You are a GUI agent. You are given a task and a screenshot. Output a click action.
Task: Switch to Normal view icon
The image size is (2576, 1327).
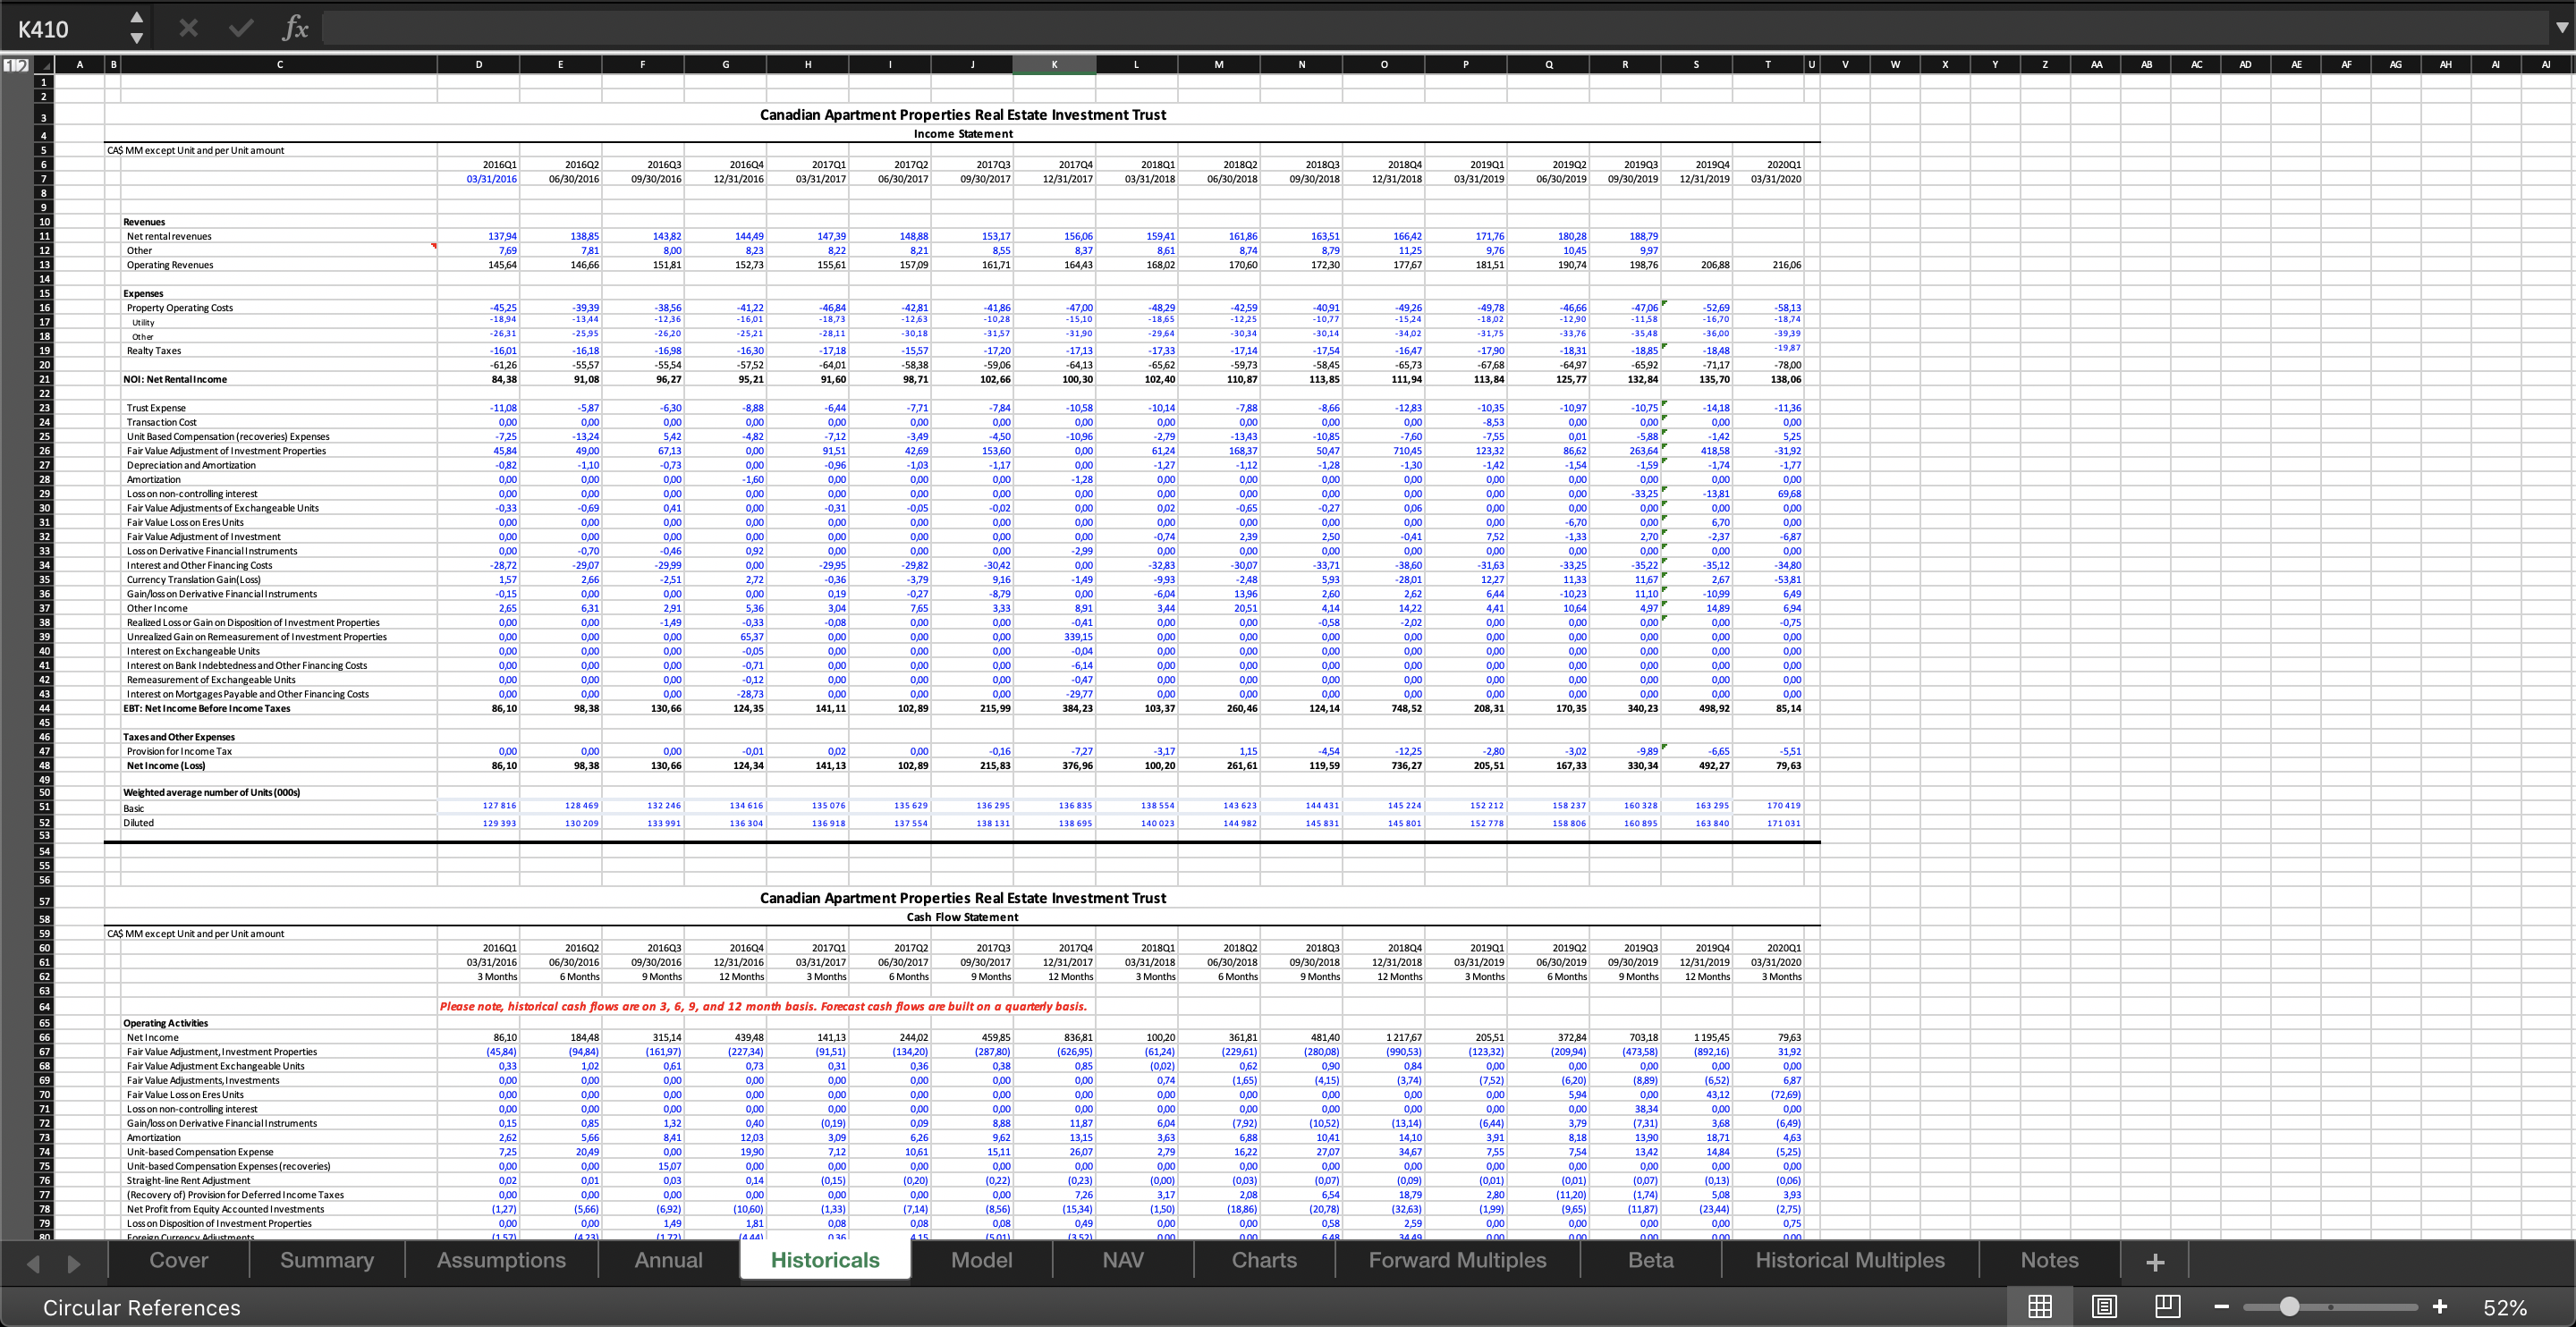pyautogui.click(x=2040, y=1307)
